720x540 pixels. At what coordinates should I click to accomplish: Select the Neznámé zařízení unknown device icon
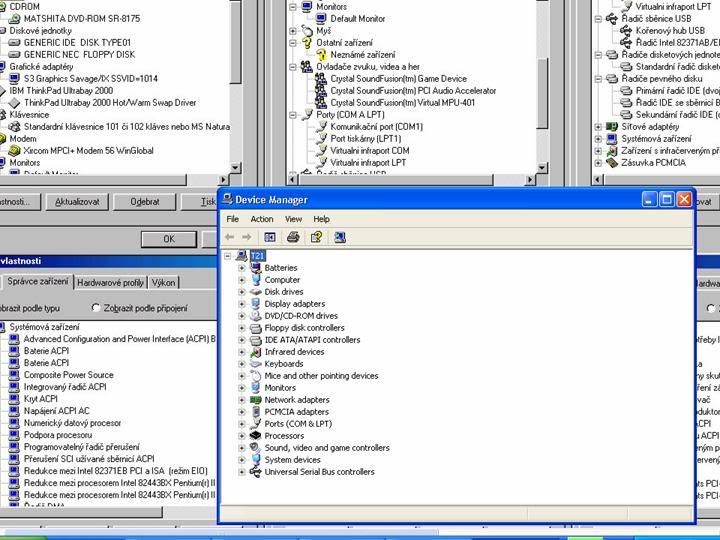322,55
